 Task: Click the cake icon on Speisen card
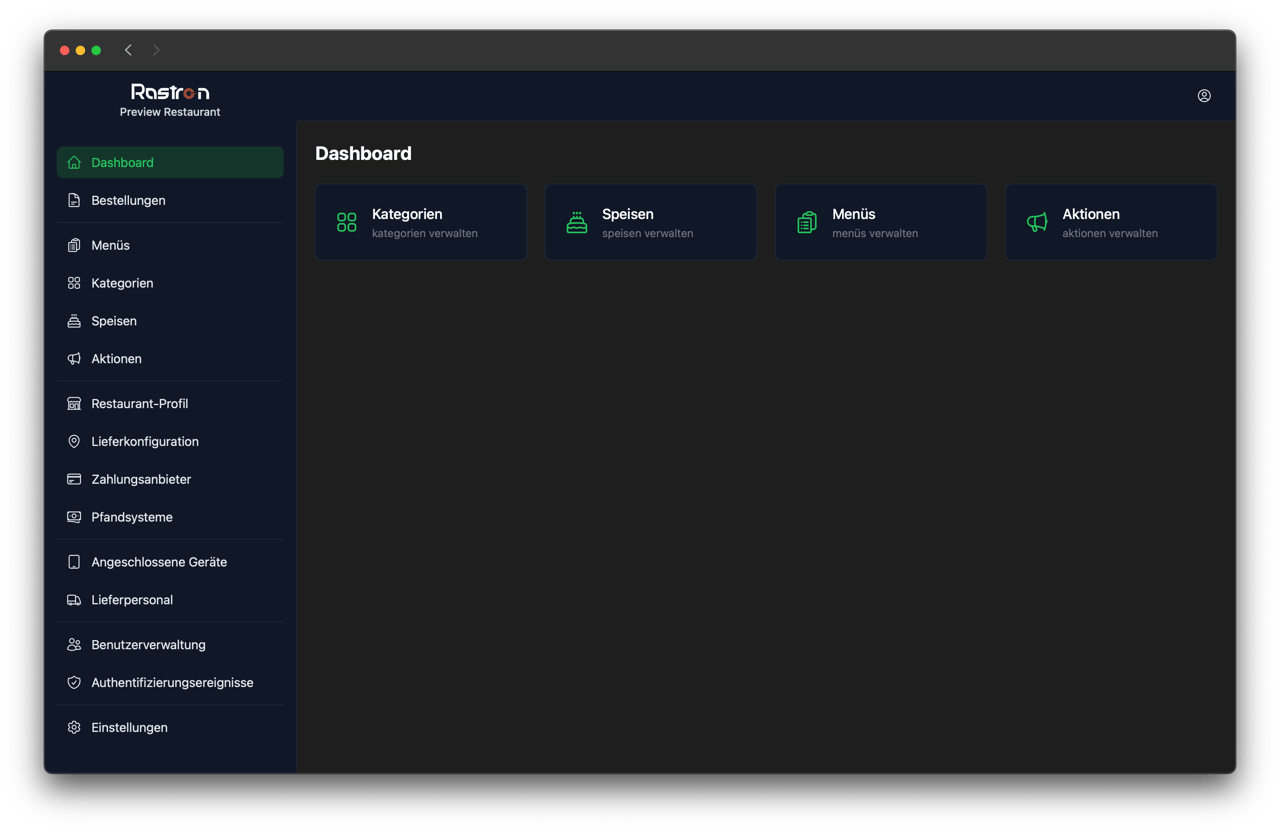tap(577, 222)
